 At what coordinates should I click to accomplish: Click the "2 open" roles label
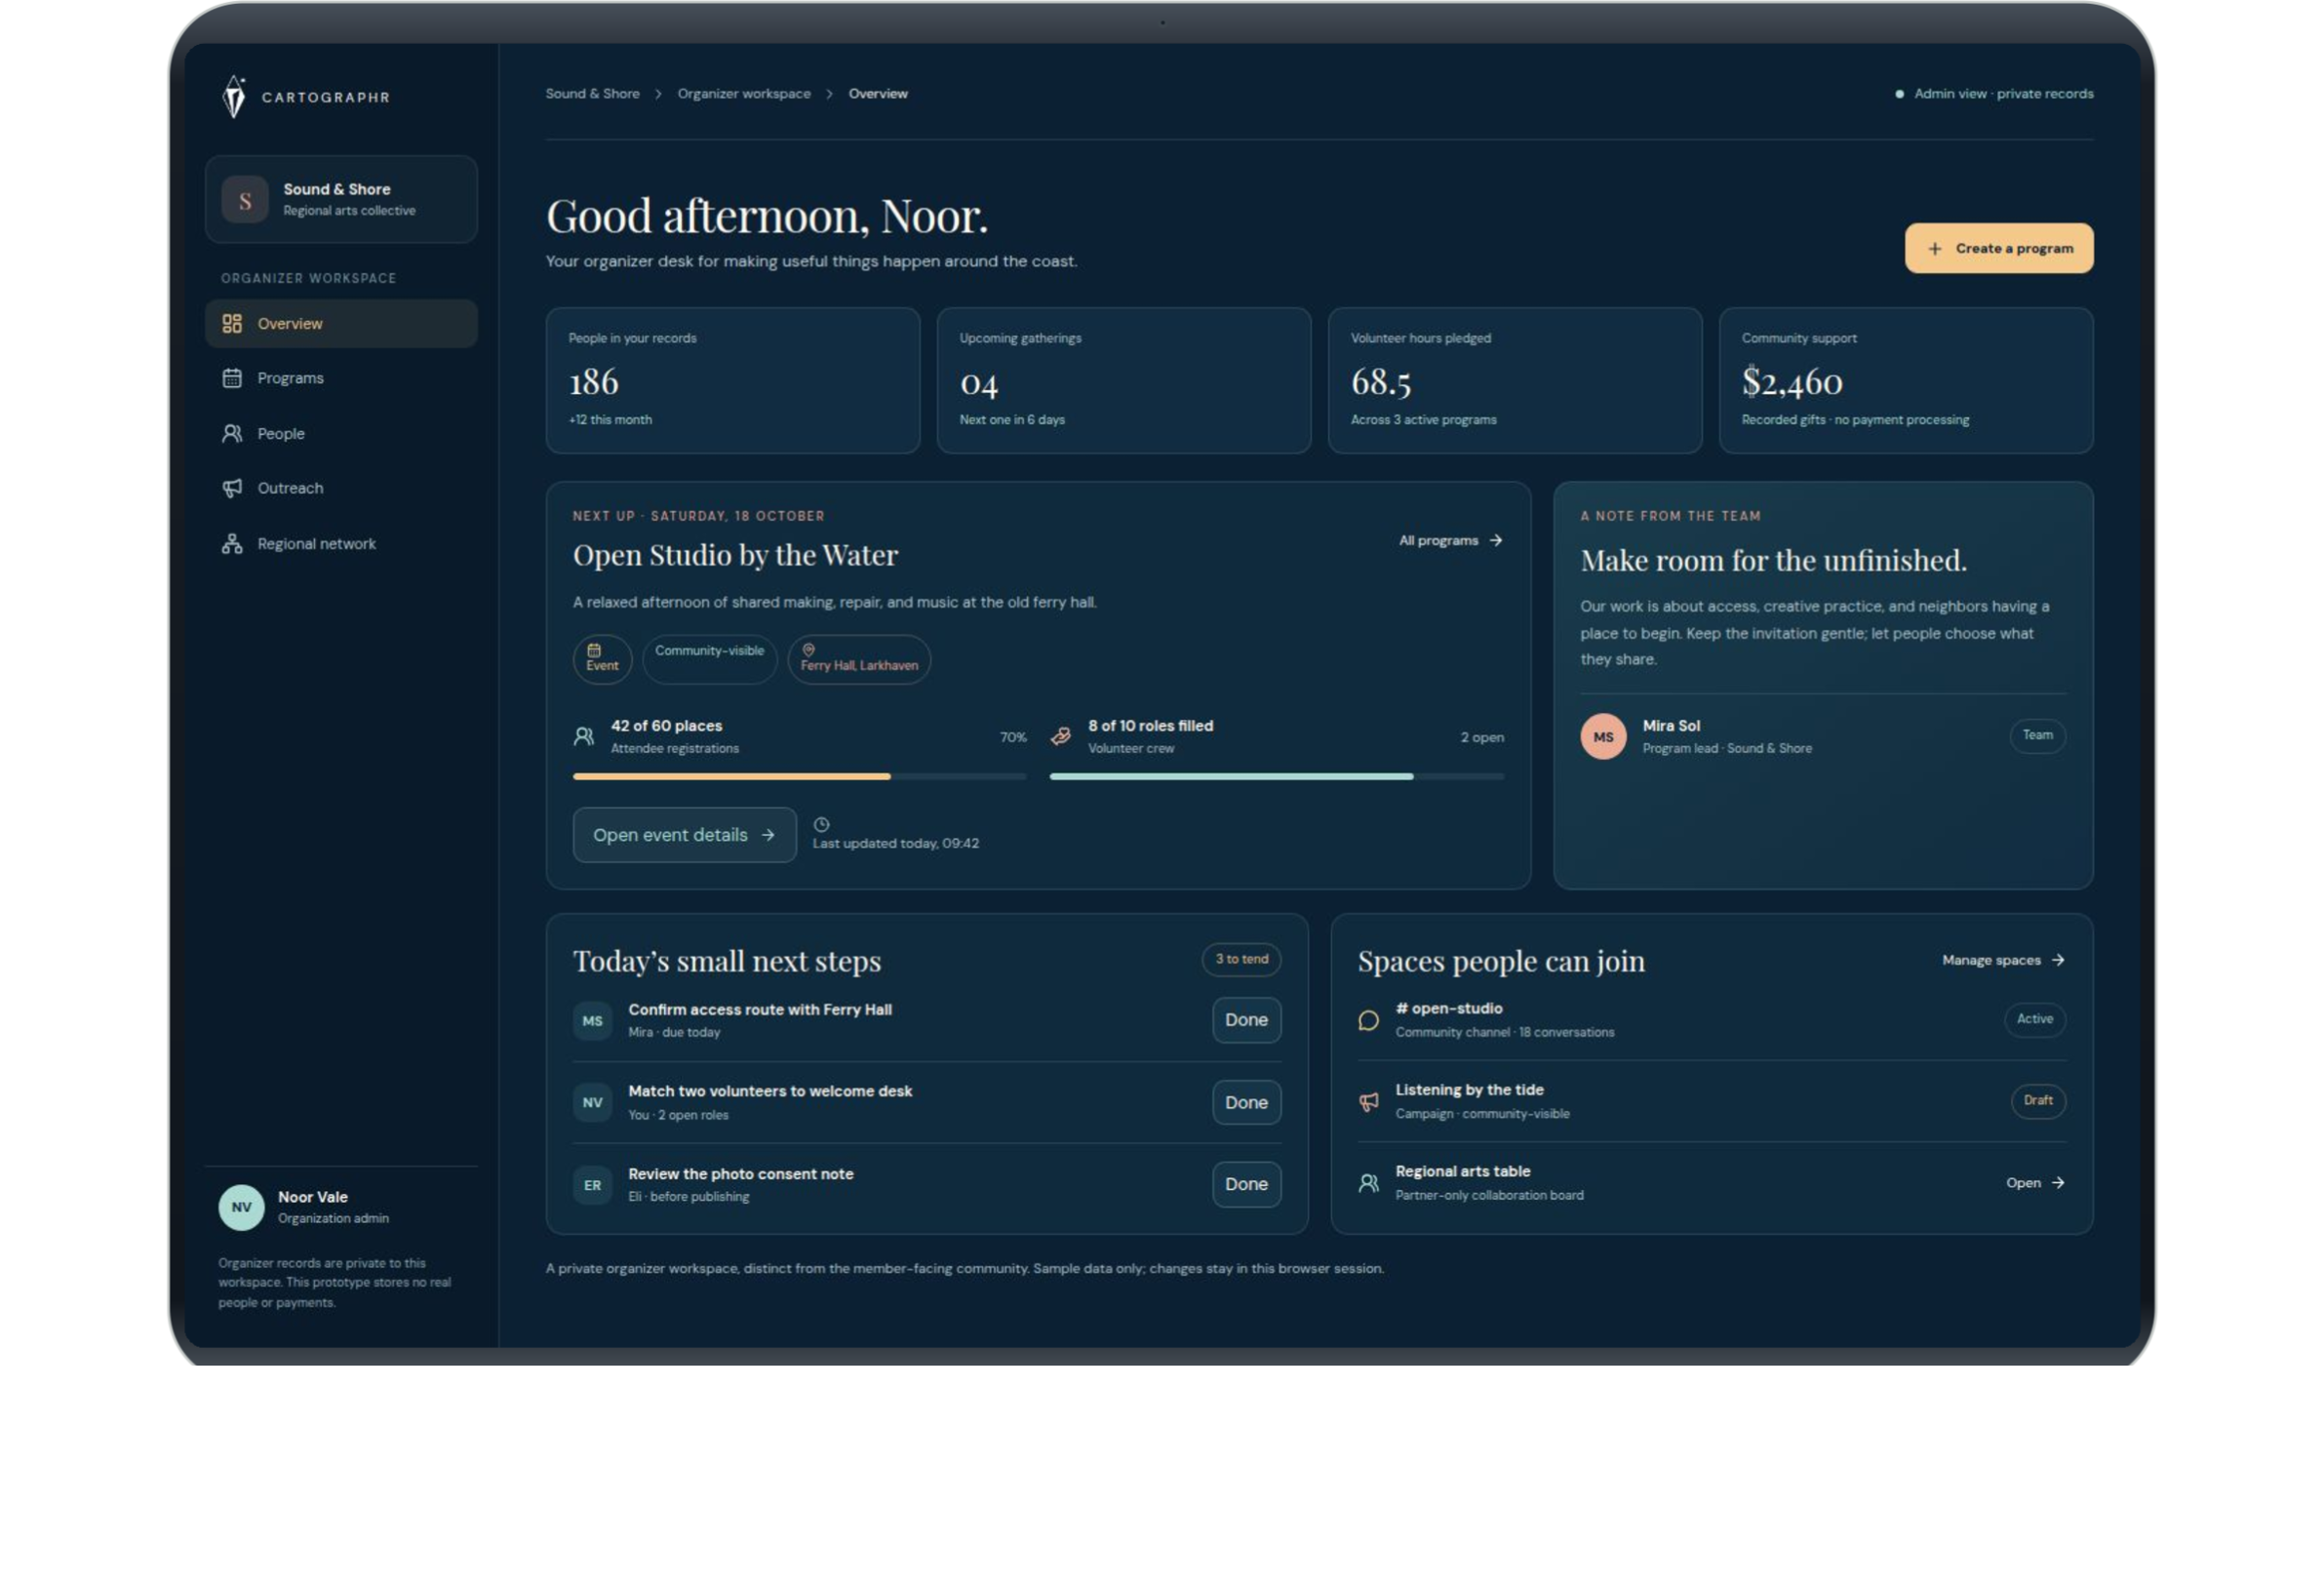click(1482, 737)
